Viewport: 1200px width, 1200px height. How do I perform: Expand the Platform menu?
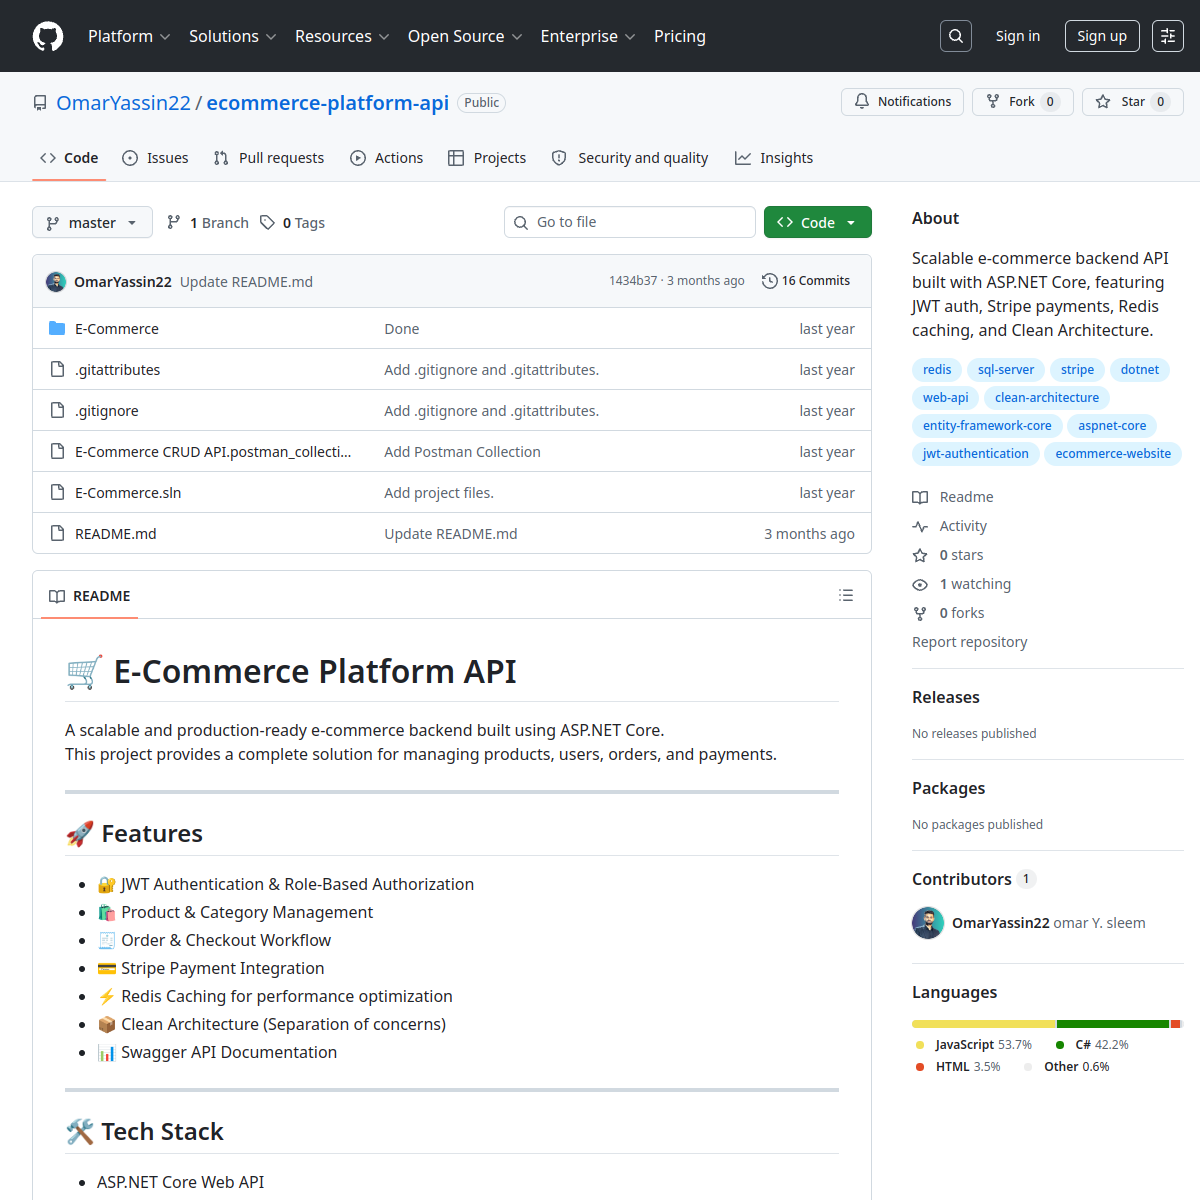pyautogui.click(x=129, y=36)
